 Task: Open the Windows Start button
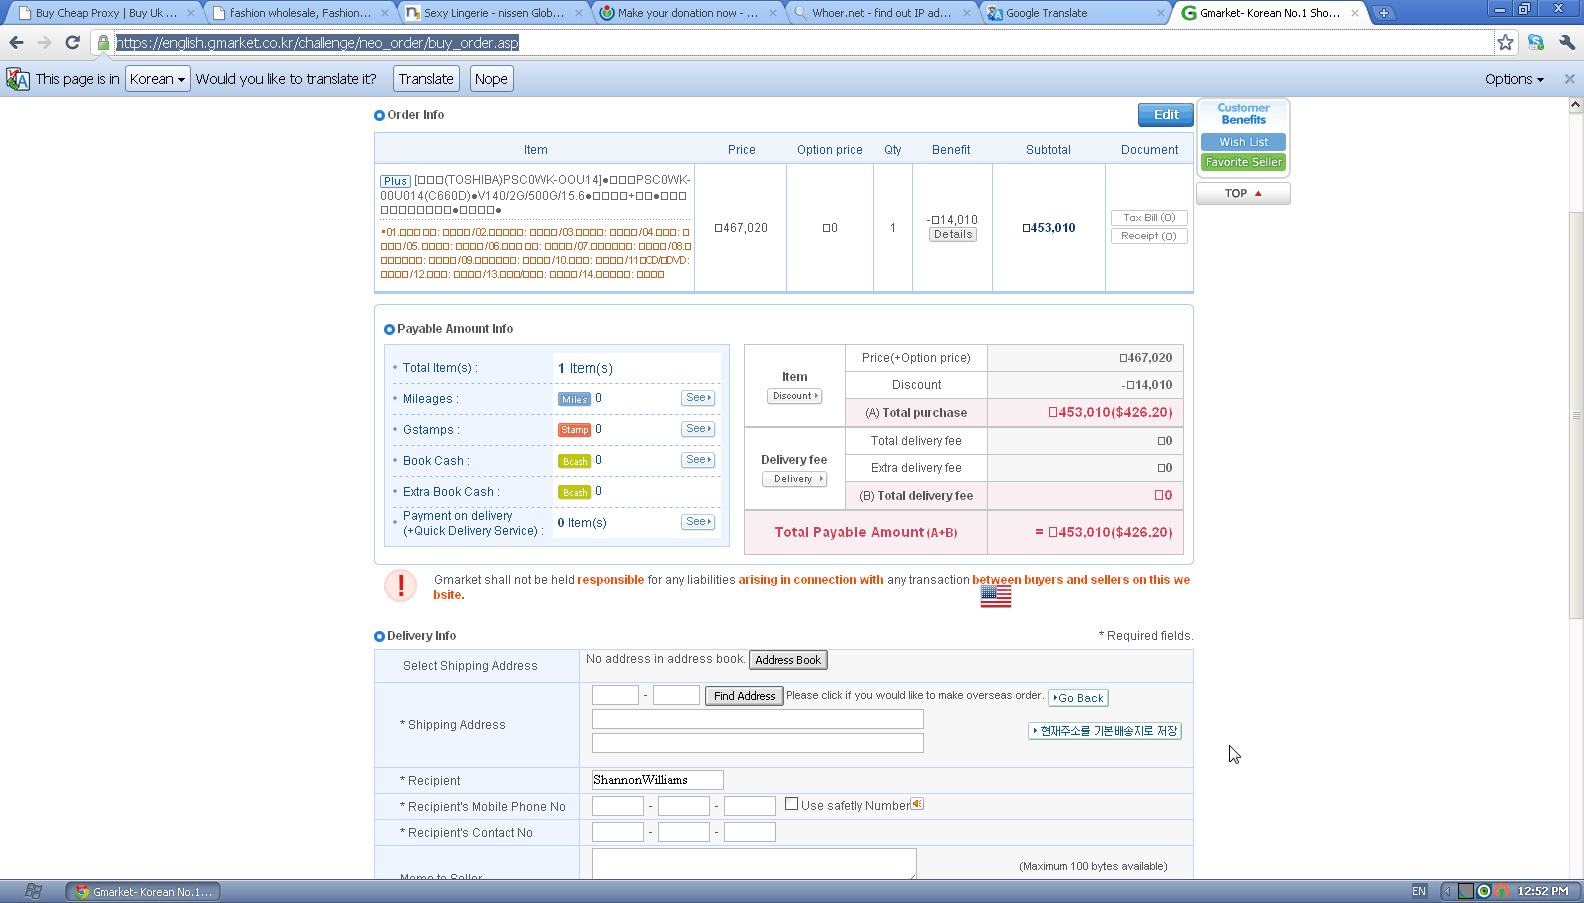pyautogui.click(x=33, y=891)
